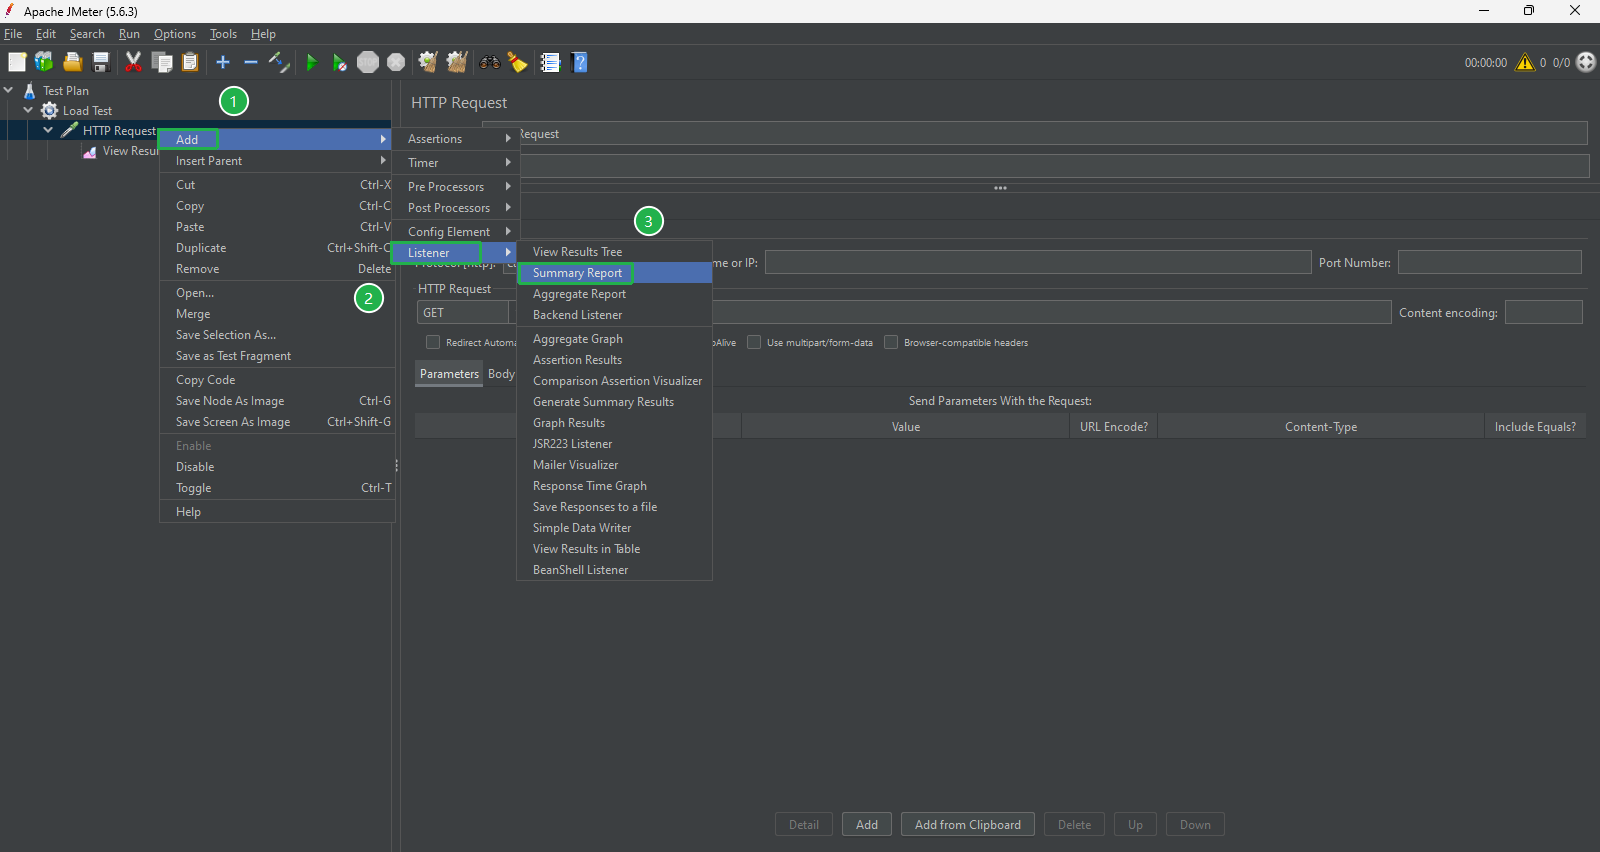Enable Use multipart/form-data checkbox
This screenshot has height=852, width=1600.
pyautogui.click(x=754, y=342)
